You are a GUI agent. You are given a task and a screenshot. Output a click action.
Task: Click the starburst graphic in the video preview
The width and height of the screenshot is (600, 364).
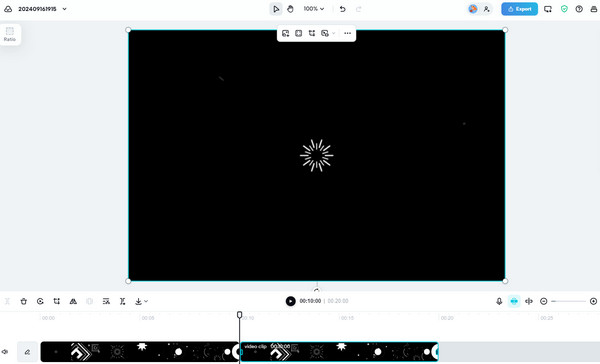316,155
